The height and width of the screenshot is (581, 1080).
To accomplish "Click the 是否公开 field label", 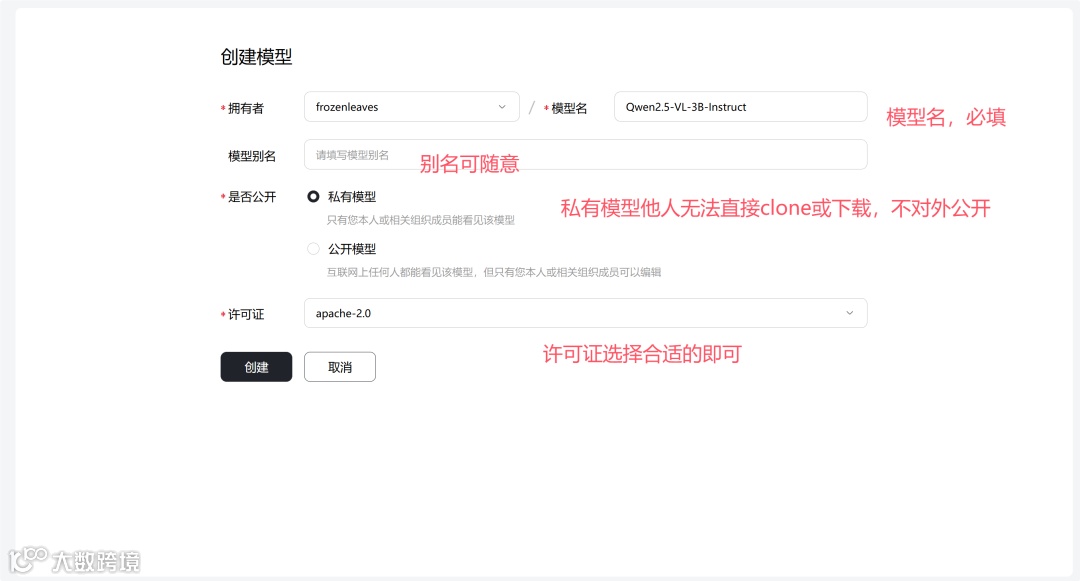I will point(252,197).
